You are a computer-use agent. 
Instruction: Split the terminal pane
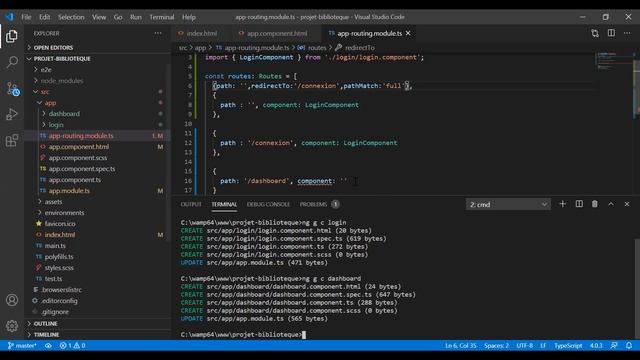coord(579,204)
